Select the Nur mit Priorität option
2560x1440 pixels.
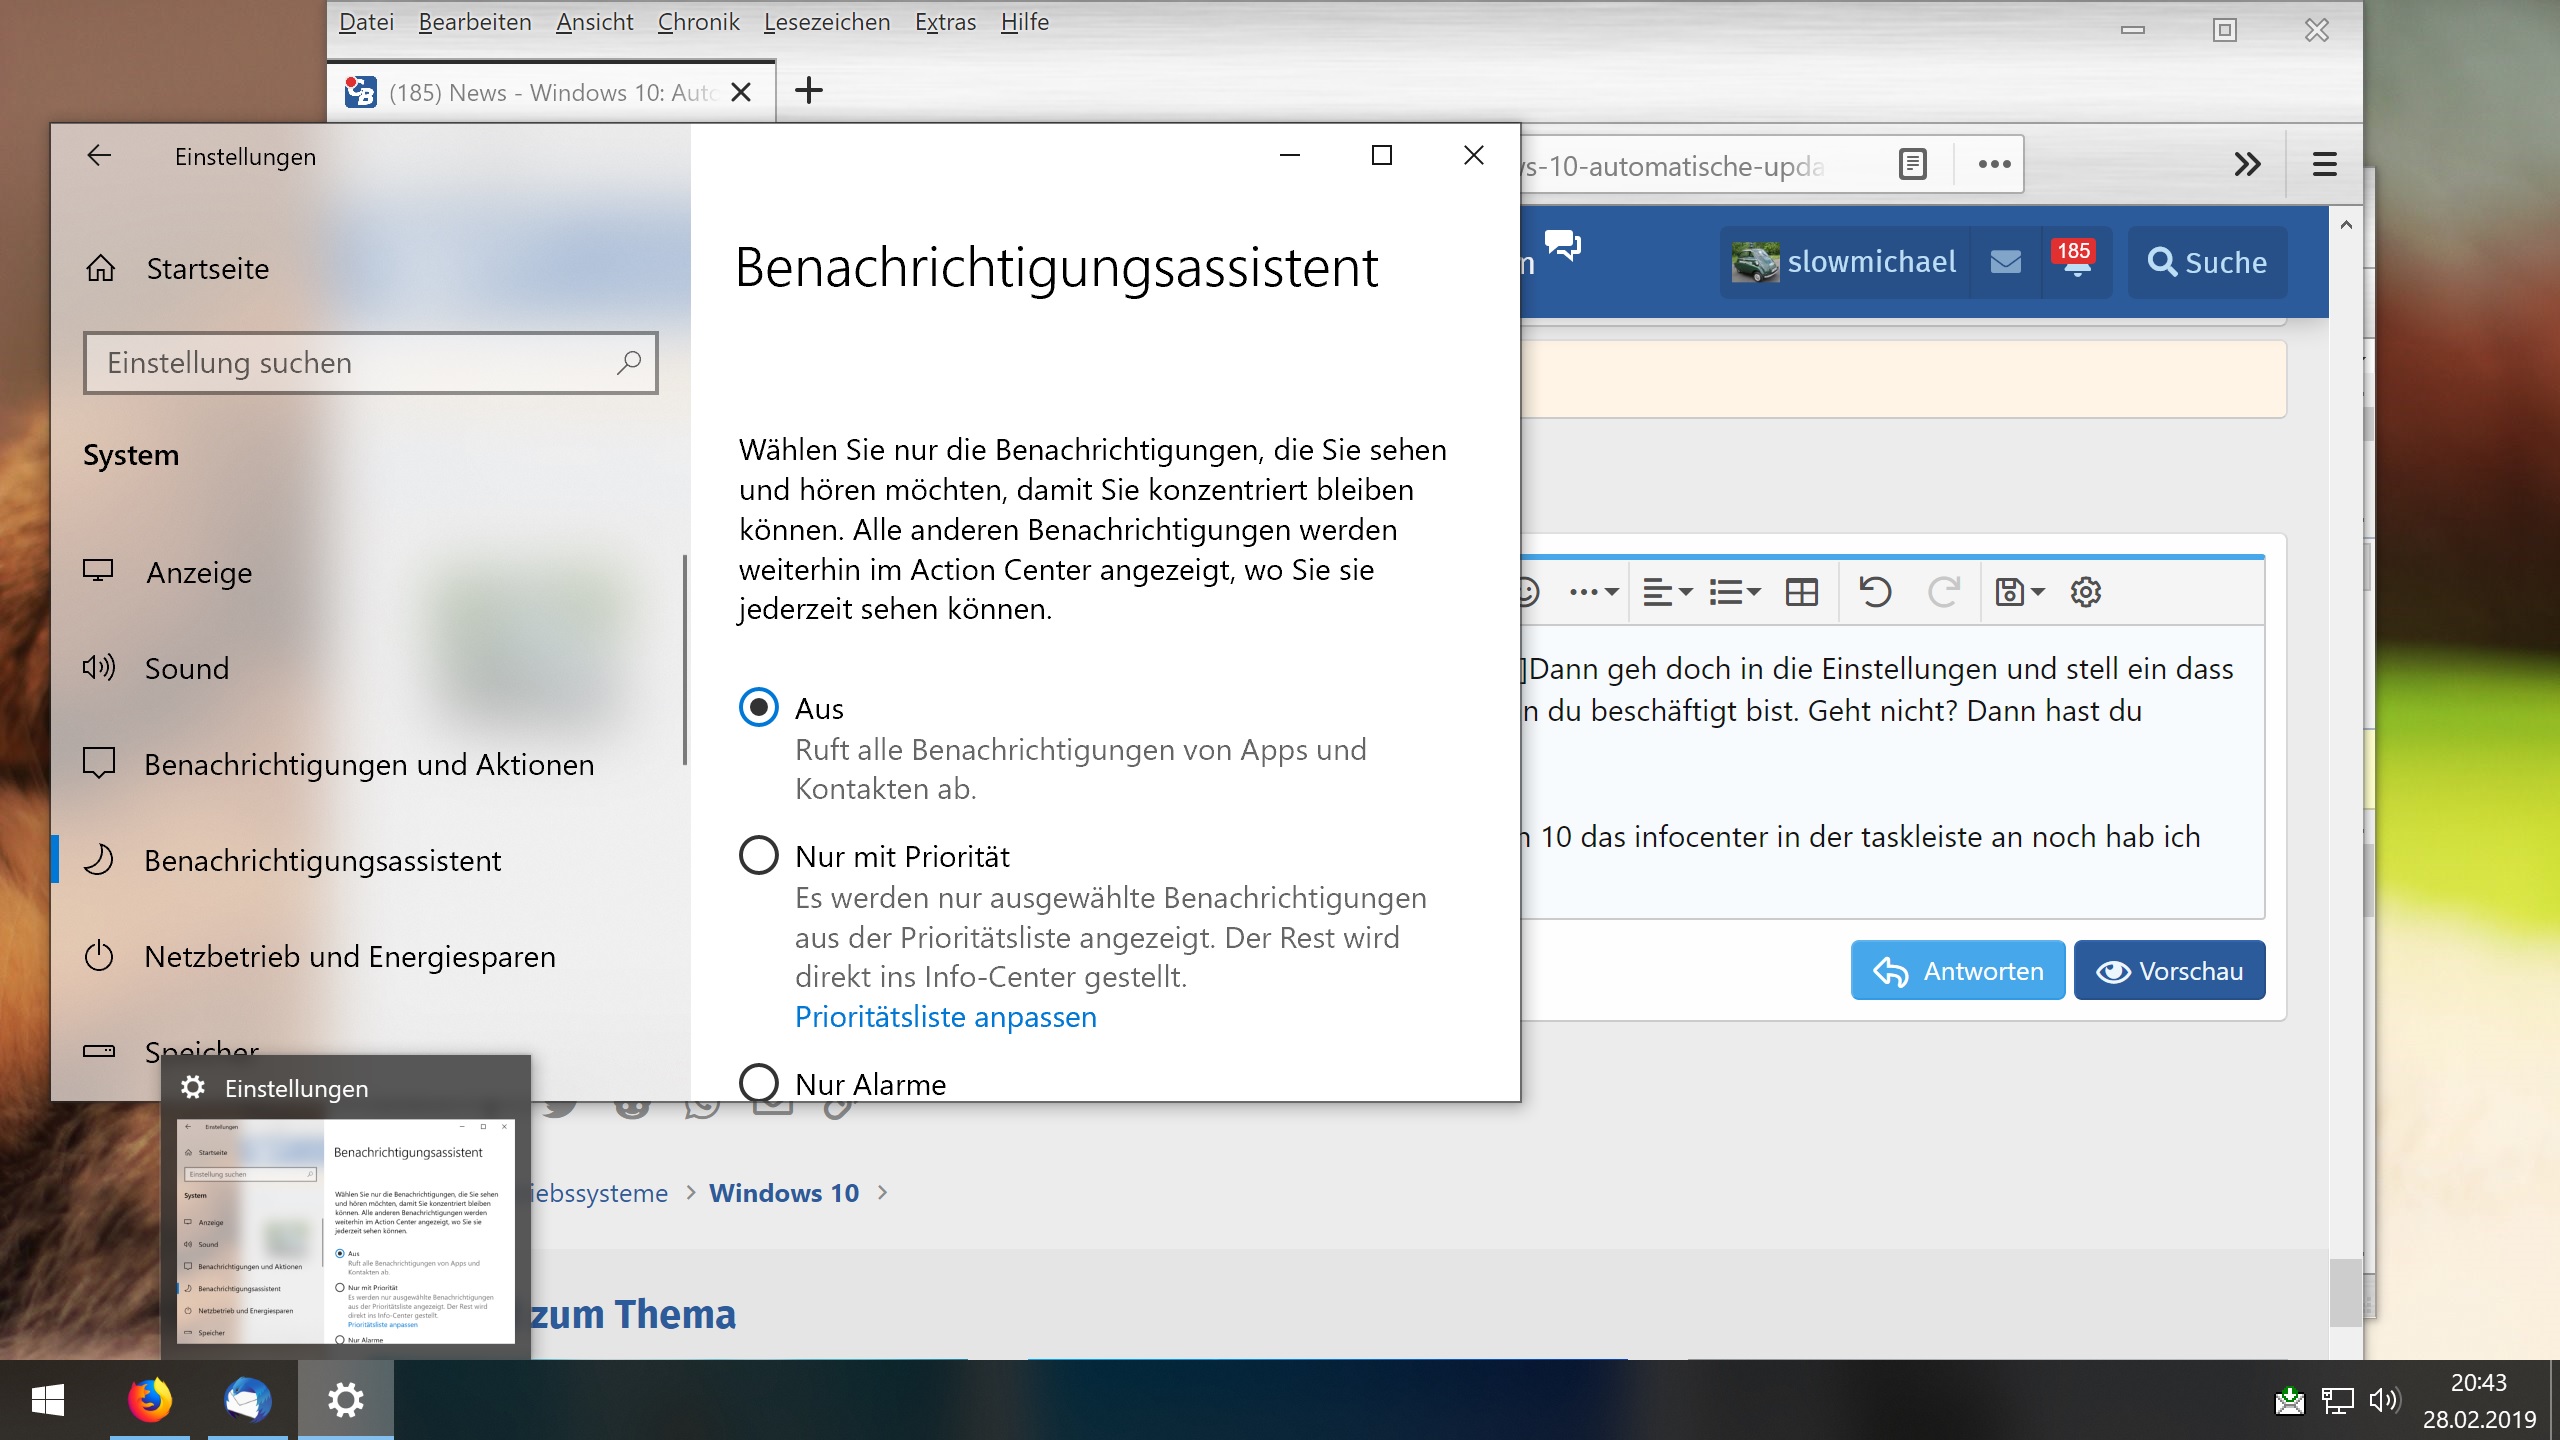coord(759,856)
